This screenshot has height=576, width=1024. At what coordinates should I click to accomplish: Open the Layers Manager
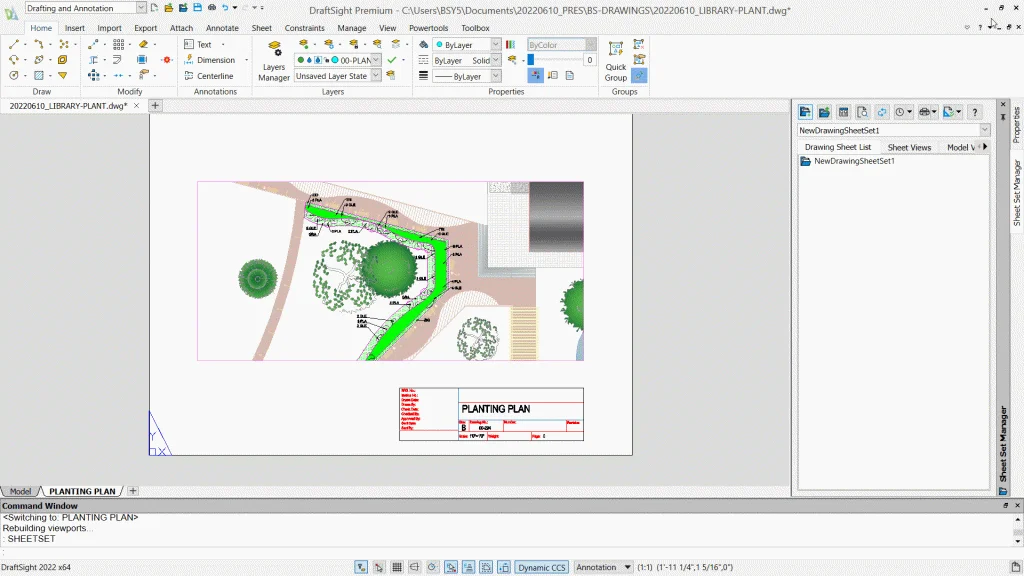tap(274, 61)
